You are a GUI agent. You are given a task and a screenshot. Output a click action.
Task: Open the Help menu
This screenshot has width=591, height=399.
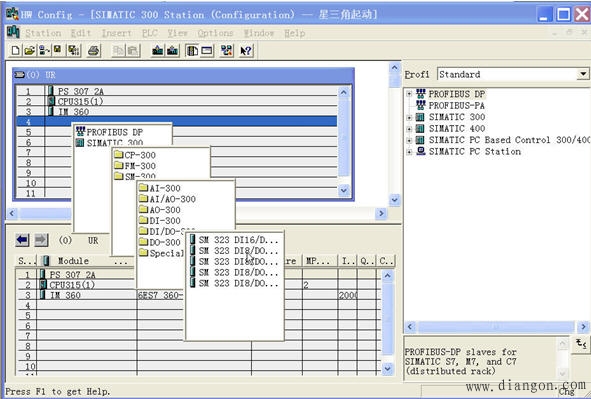pos(294,33)
